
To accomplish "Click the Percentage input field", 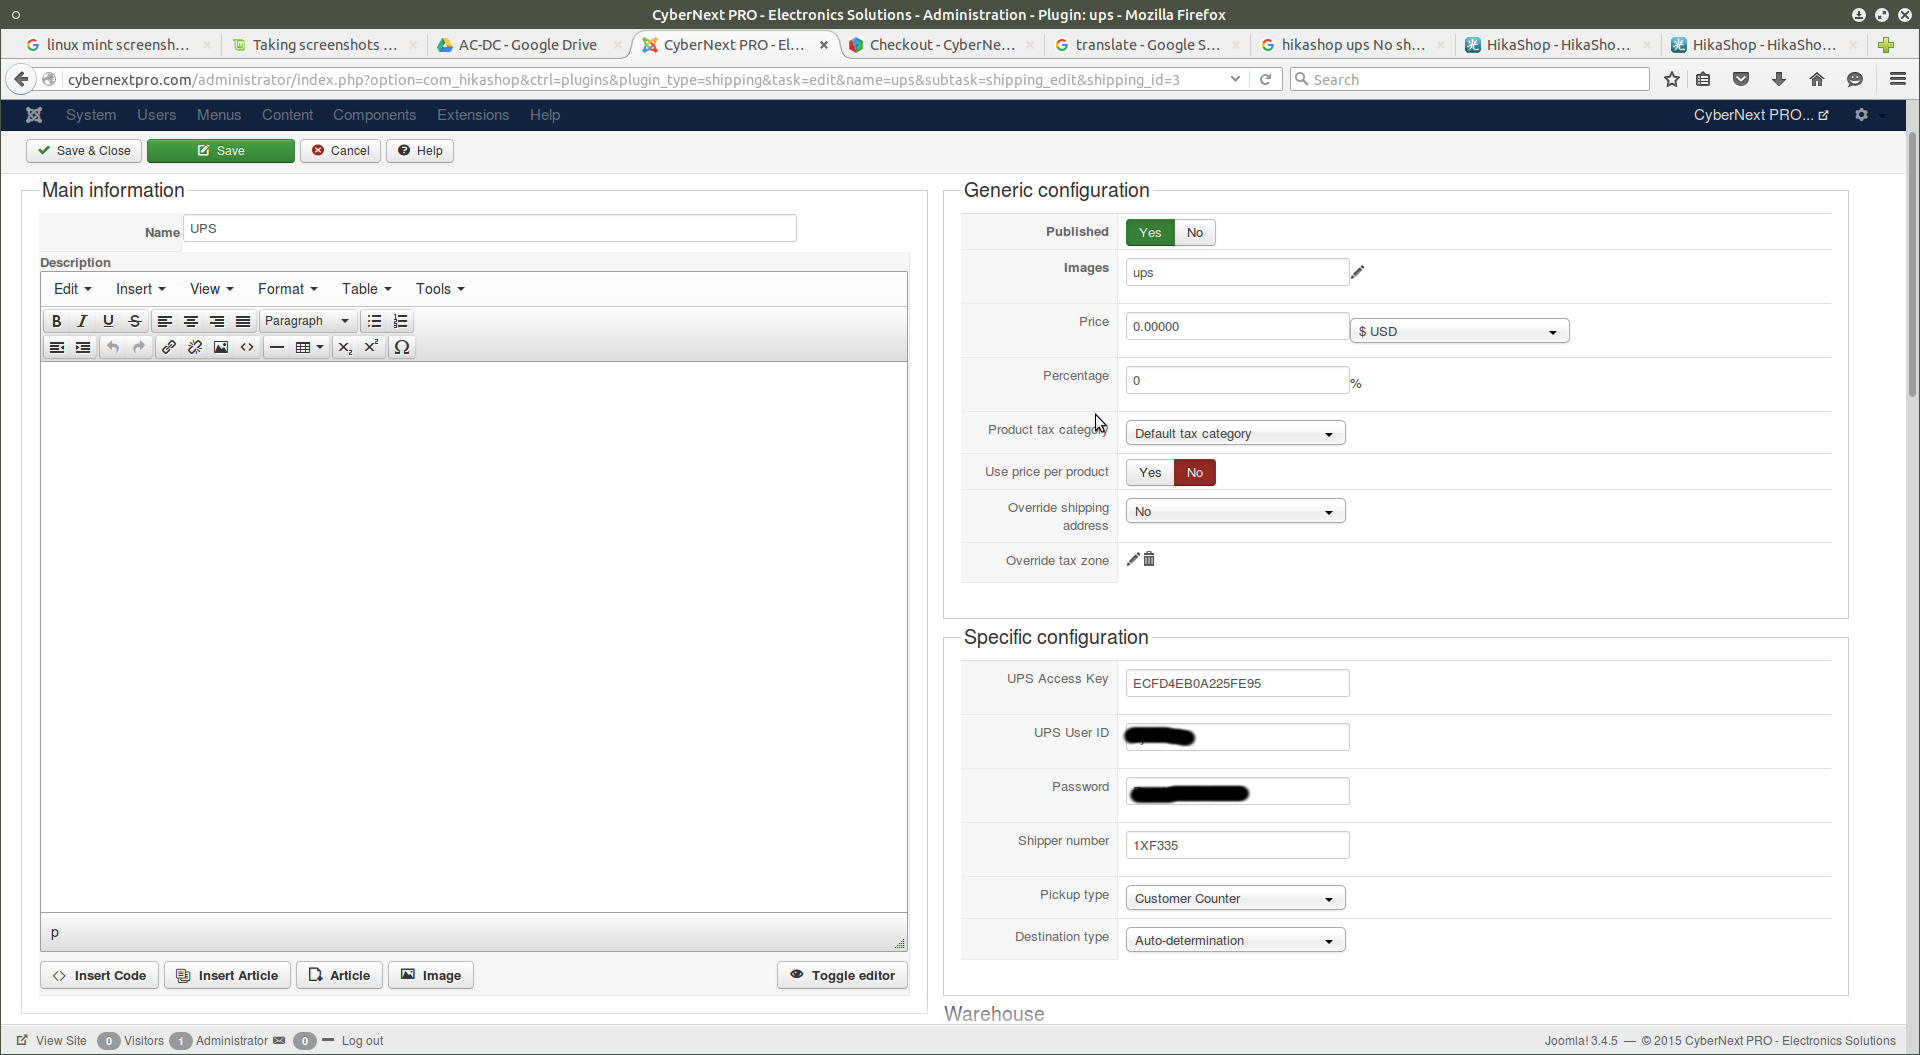I will pyautogui.click(x=1237, y=380).
